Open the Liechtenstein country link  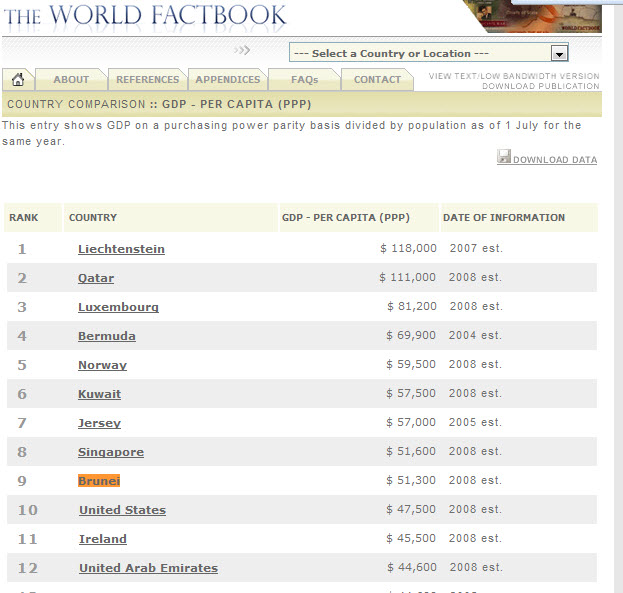pos(121,249)
